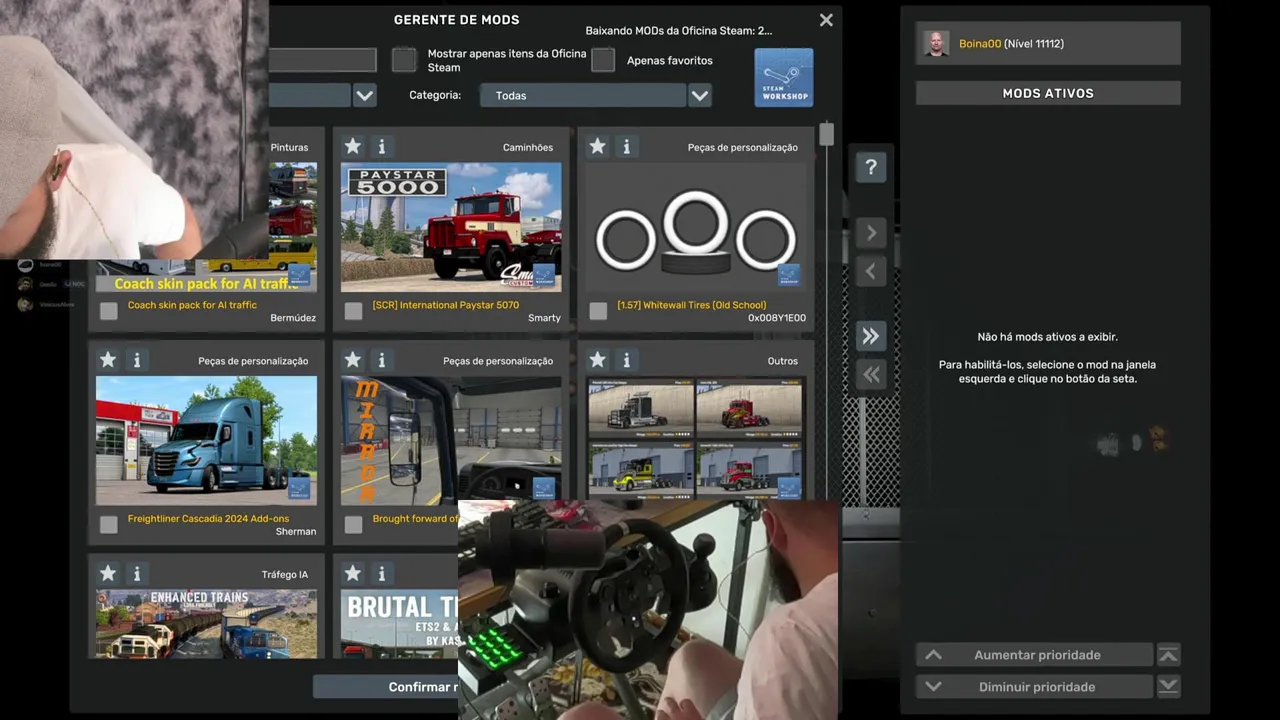Image resolution: width=1280 pixels, height=720 pixels.
Task: Select Enhanced Trains thumbnail
Action: [206, 624]
